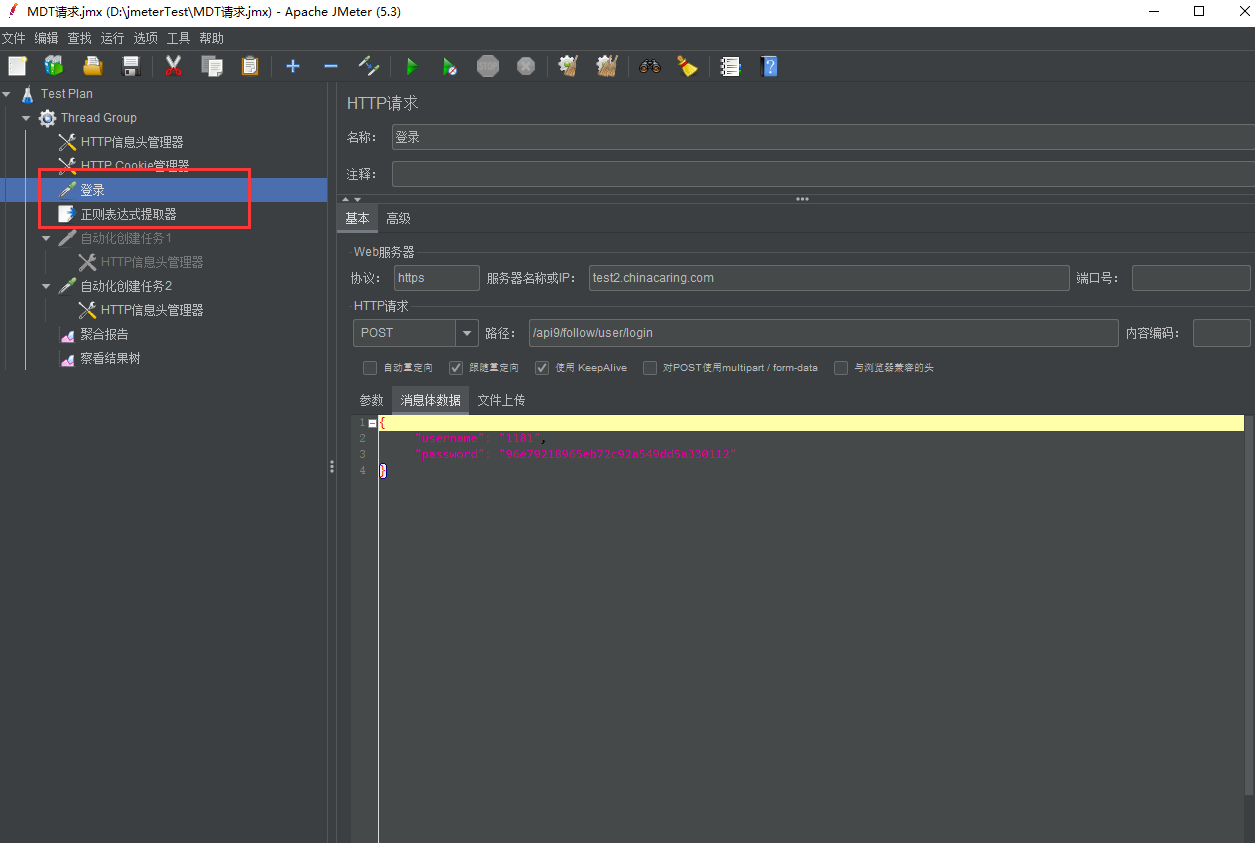Select the 基本 tab
This screenshot has width=1255, height=843.
pos(357,218)
